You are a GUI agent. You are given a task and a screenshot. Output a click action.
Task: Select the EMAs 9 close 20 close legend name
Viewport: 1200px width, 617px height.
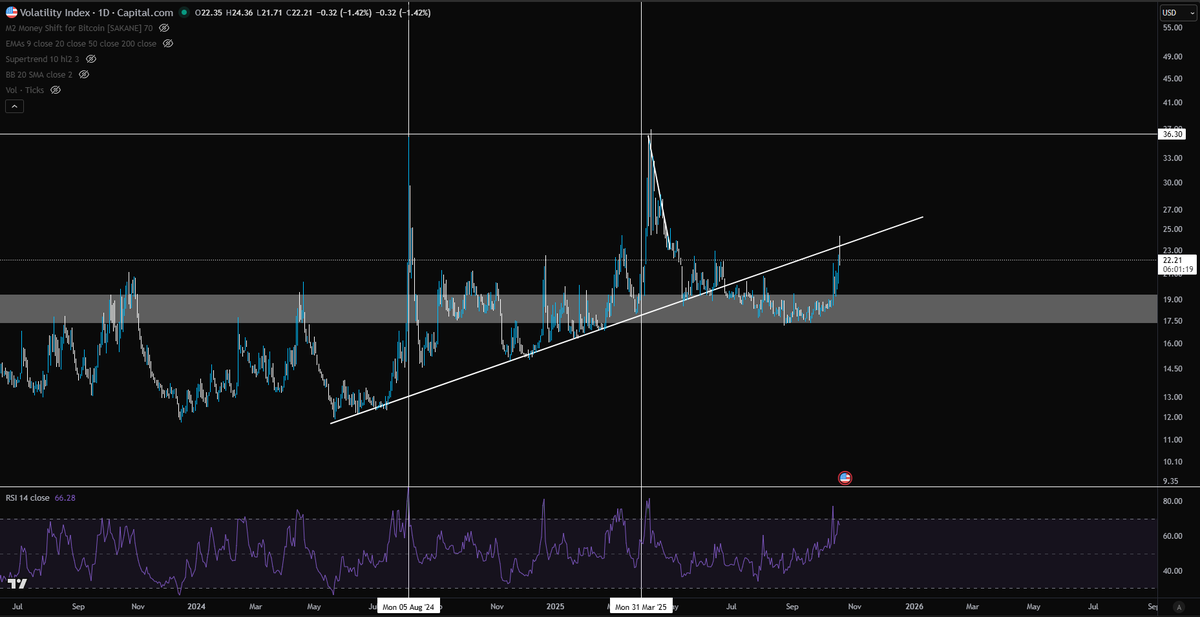[81, 43]
